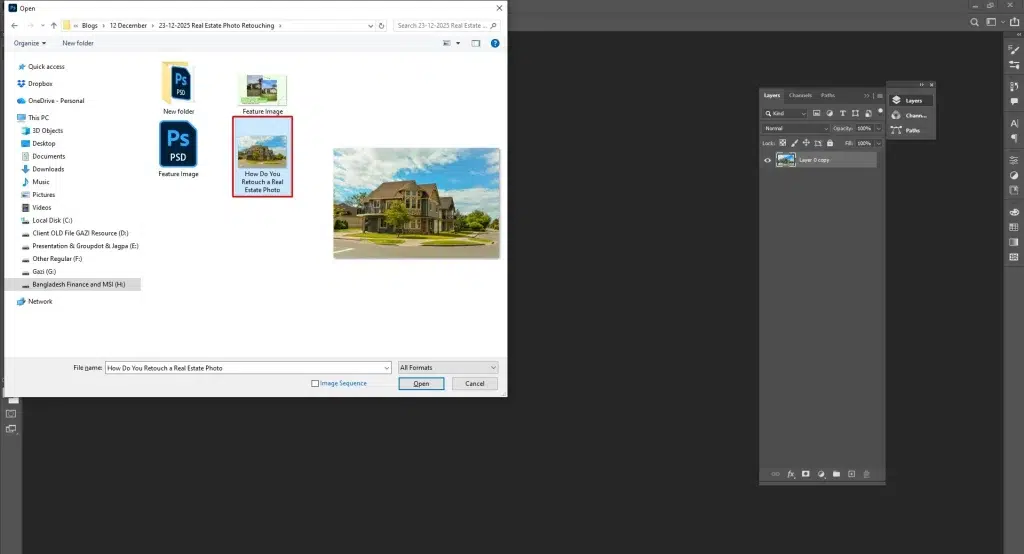Switch to the Paths tab
Image resolution: width=1024 pixels, height=554 pixels.
click(827, 95)
